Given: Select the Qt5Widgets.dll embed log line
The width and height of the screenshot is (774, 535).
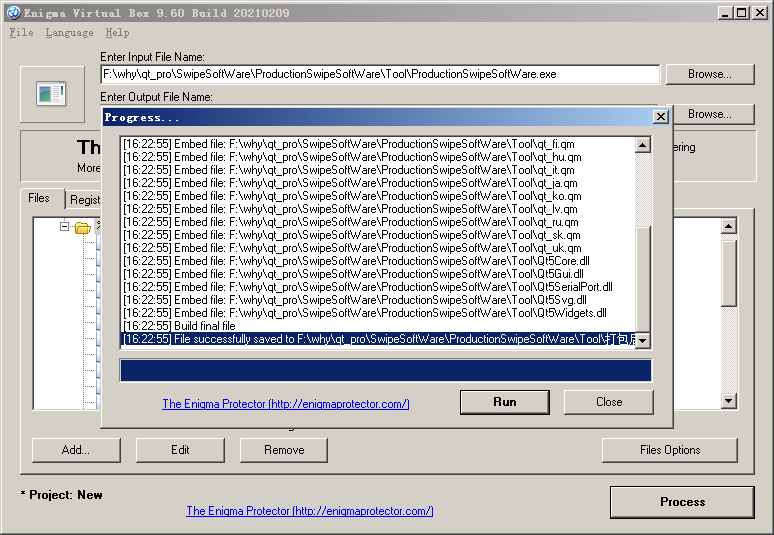Looking at the screenshot, I should 378,313.
